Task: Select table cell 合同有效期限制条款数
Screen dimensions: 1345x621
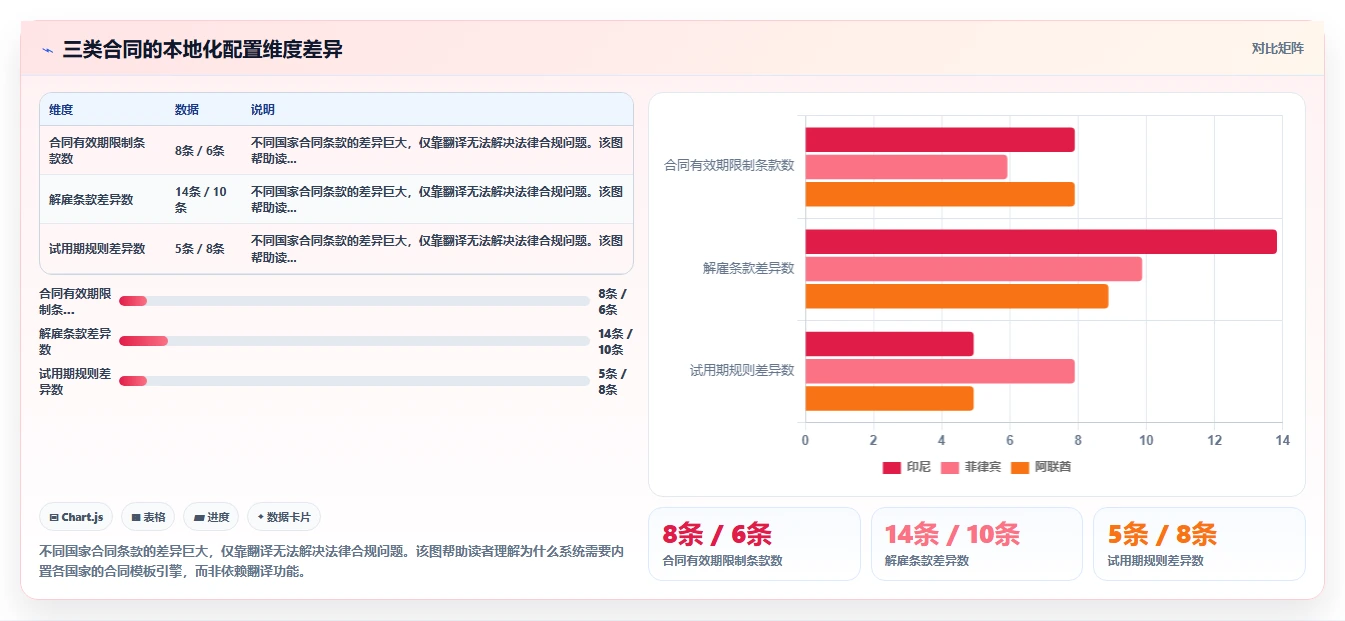Action: point(101,151)
